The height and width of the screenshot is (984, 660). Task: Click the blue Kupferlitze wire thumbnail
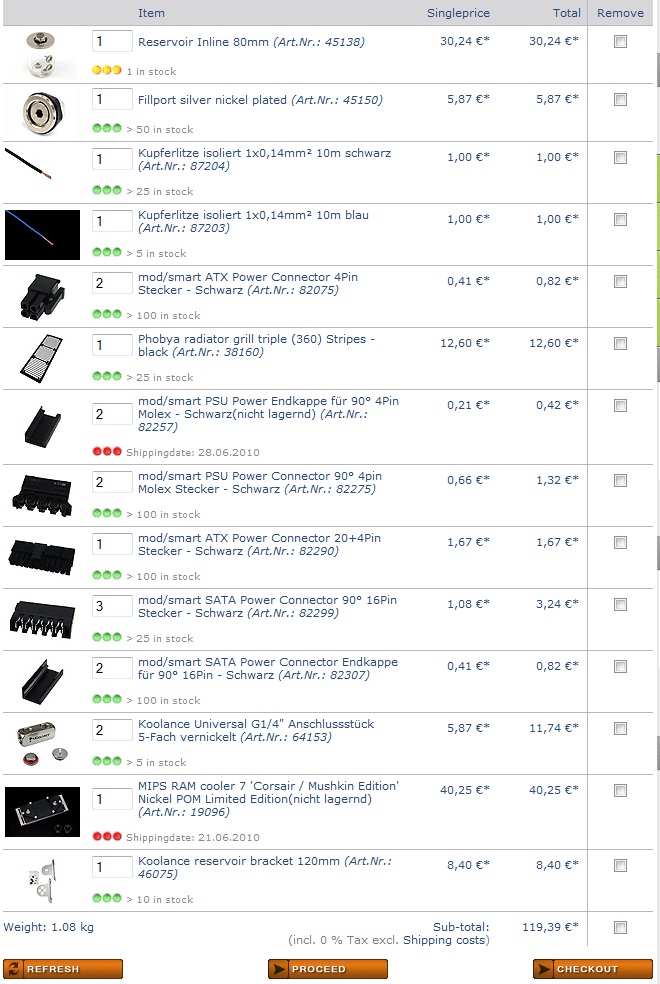[42, 235]
